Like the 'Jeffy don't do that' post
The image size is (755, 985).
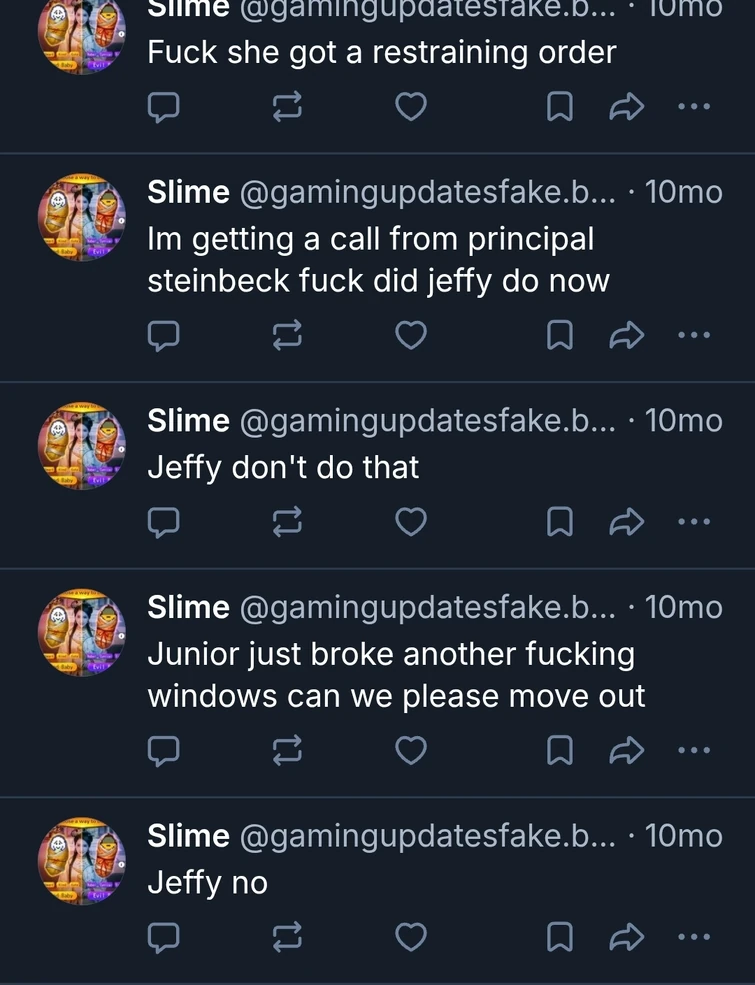point(411,522)
